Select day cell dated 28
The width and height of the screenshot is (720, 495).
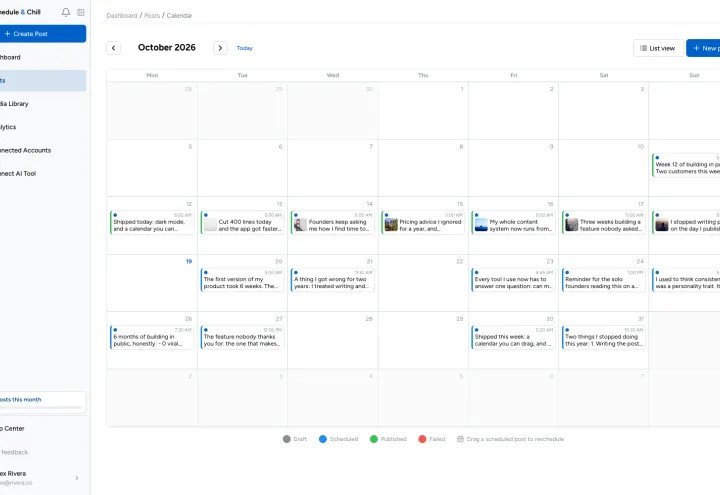point(333,340)
